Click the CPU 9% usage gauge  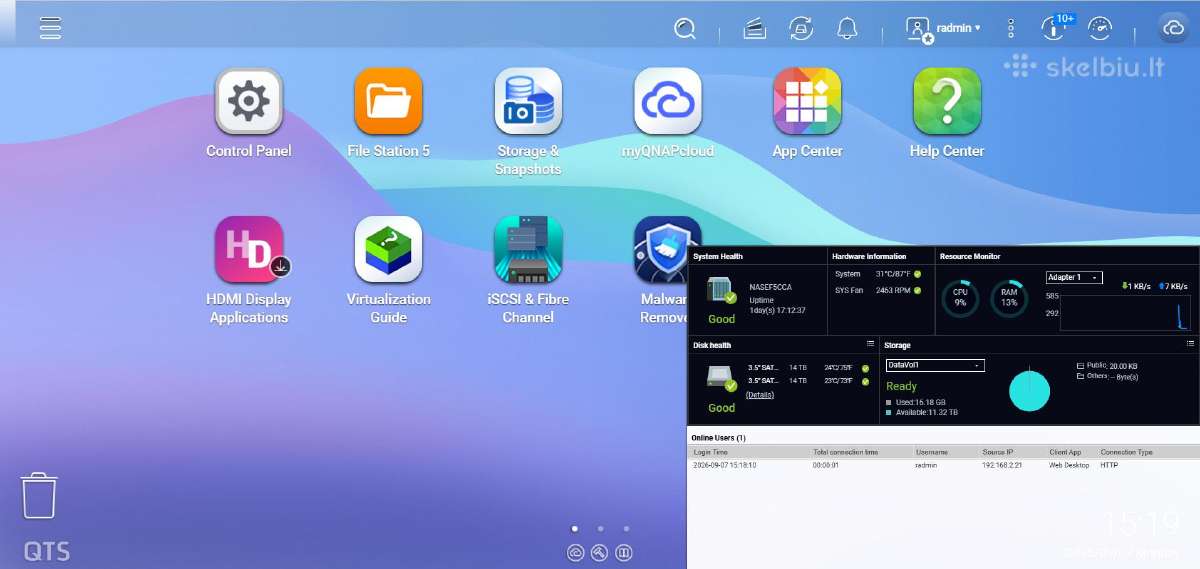(960, 298)
